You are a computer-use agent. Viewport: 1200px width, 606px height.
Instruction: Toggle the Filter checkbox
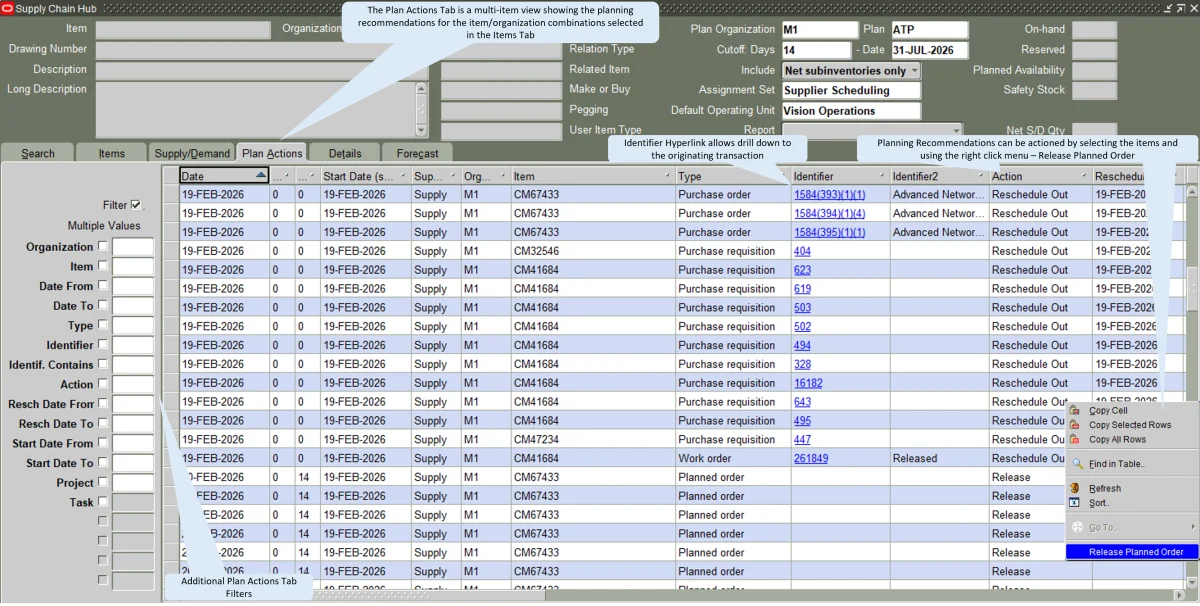coord(136,205)
